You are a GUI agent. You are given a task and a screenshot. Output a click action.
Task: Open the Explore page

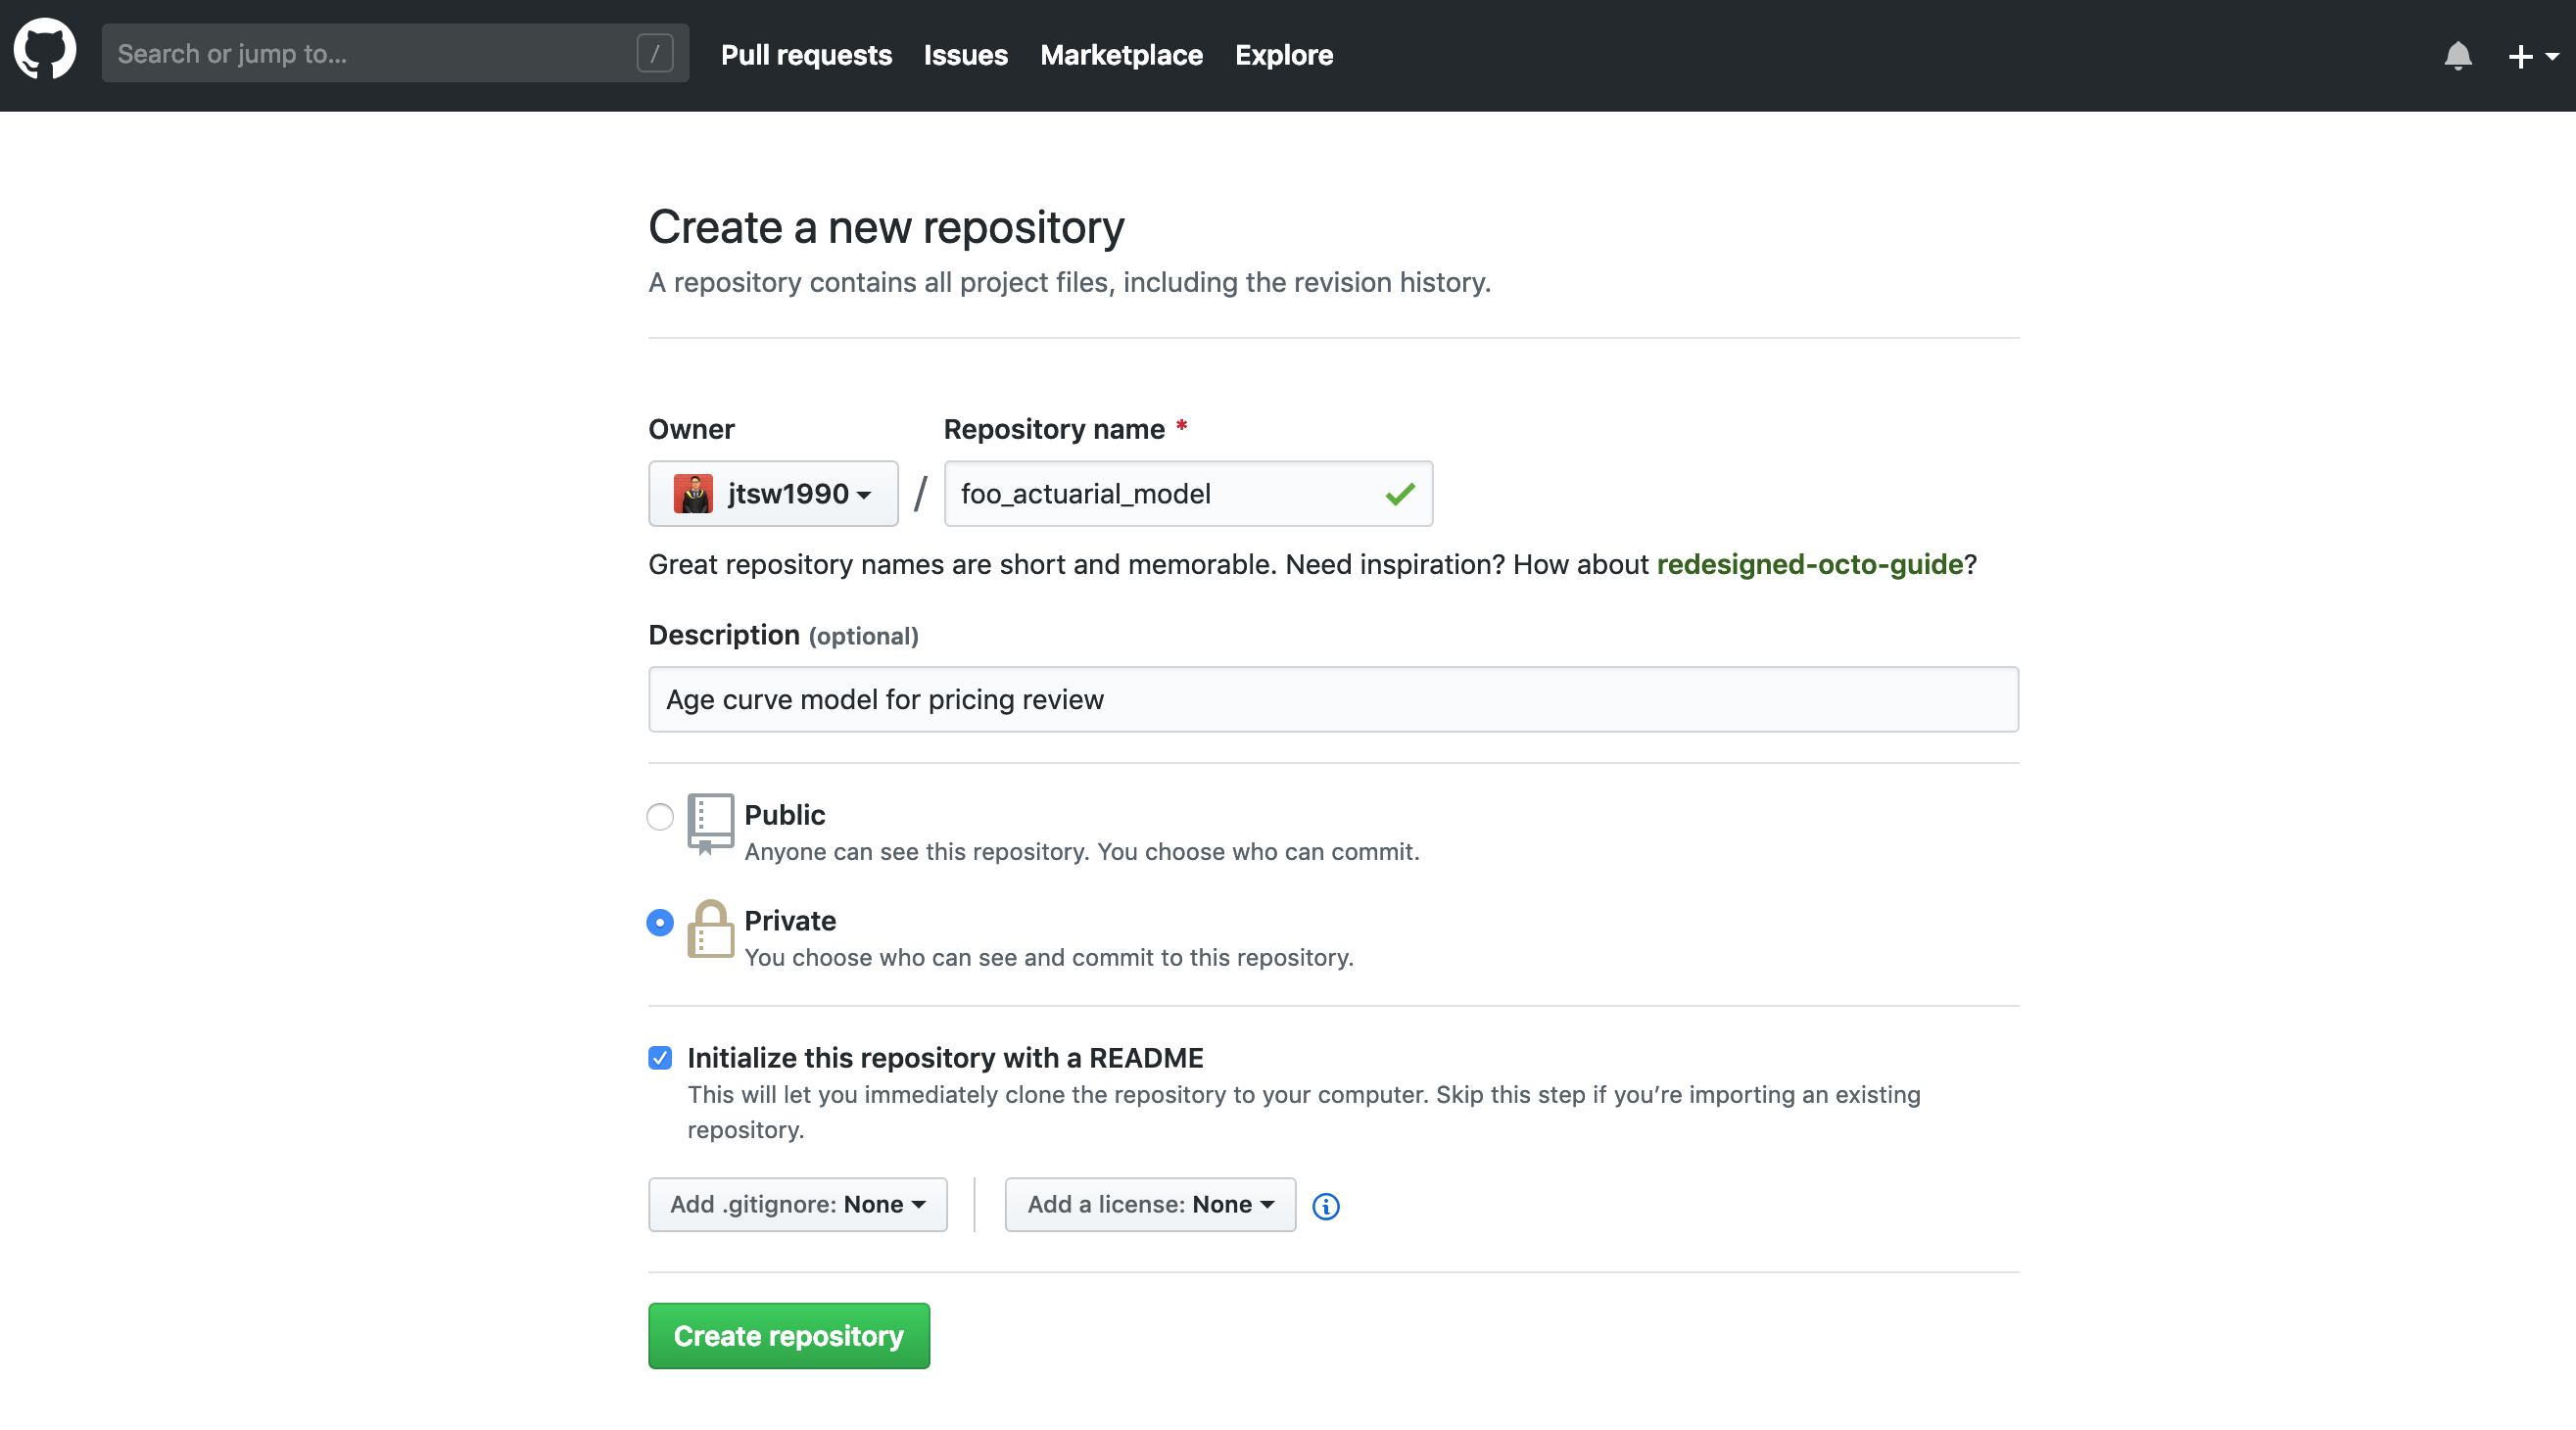pos(1283,55)
